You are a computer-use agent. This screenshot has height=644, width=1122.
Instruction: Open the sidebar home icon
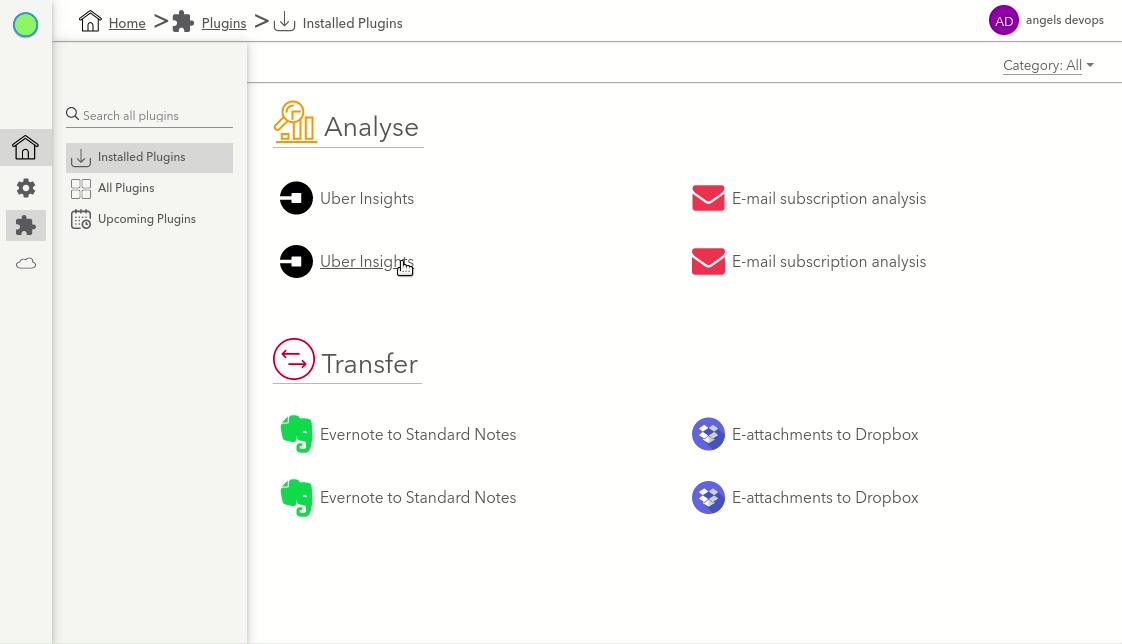[x=26, y=148]
